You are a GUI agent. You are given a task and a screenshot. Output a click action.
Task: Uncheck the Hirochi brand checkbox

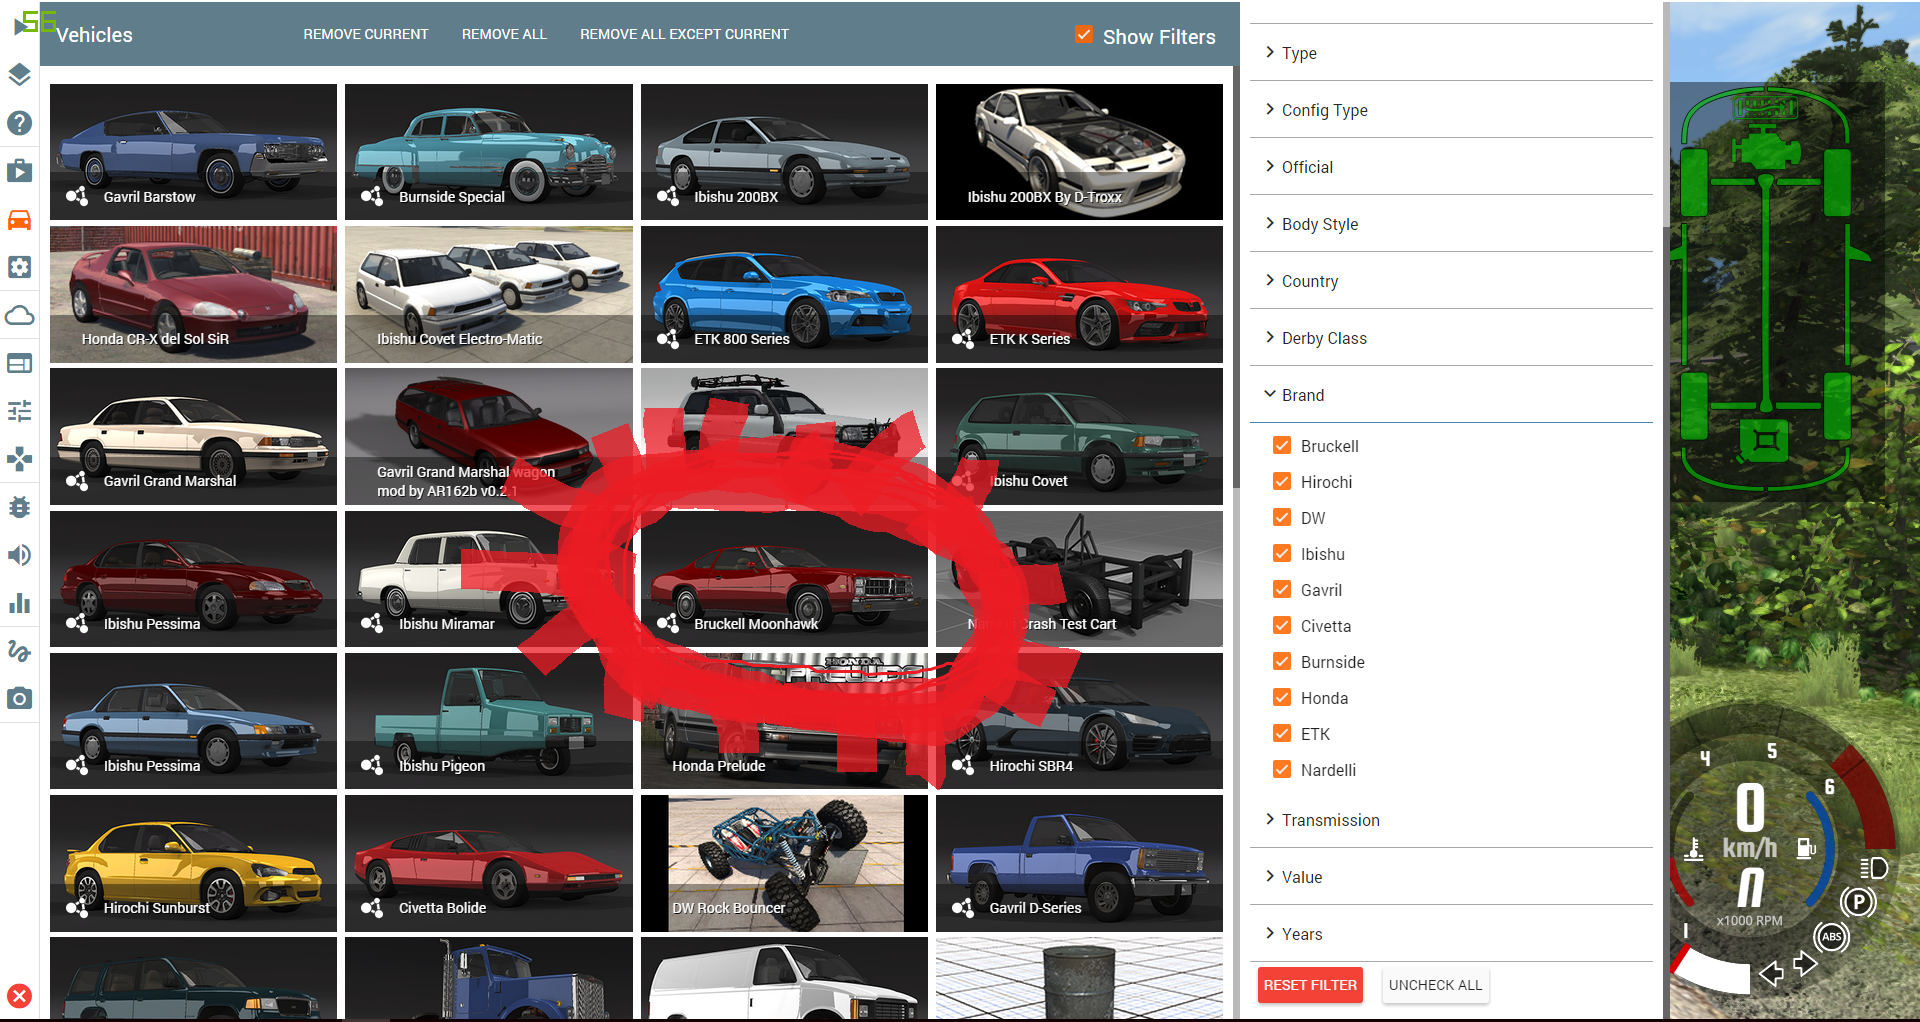[1282, 481]
